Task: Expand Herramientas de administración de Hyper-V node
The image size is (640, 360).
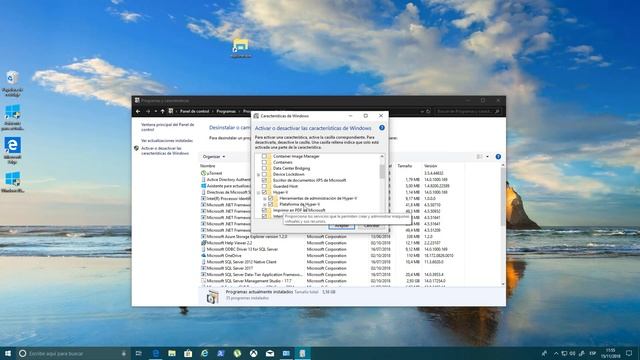Action: pyautogui.click(x=265, y=198)
